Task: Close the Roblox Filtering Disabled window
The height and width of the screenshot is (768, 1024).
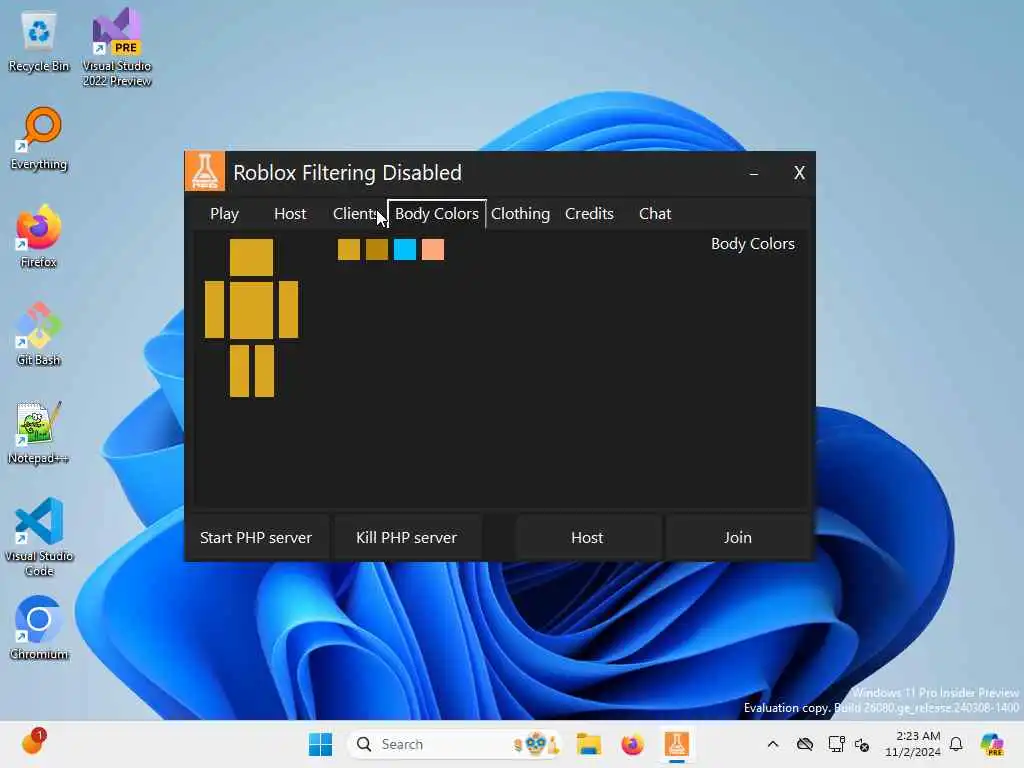Action: [799, 173]
